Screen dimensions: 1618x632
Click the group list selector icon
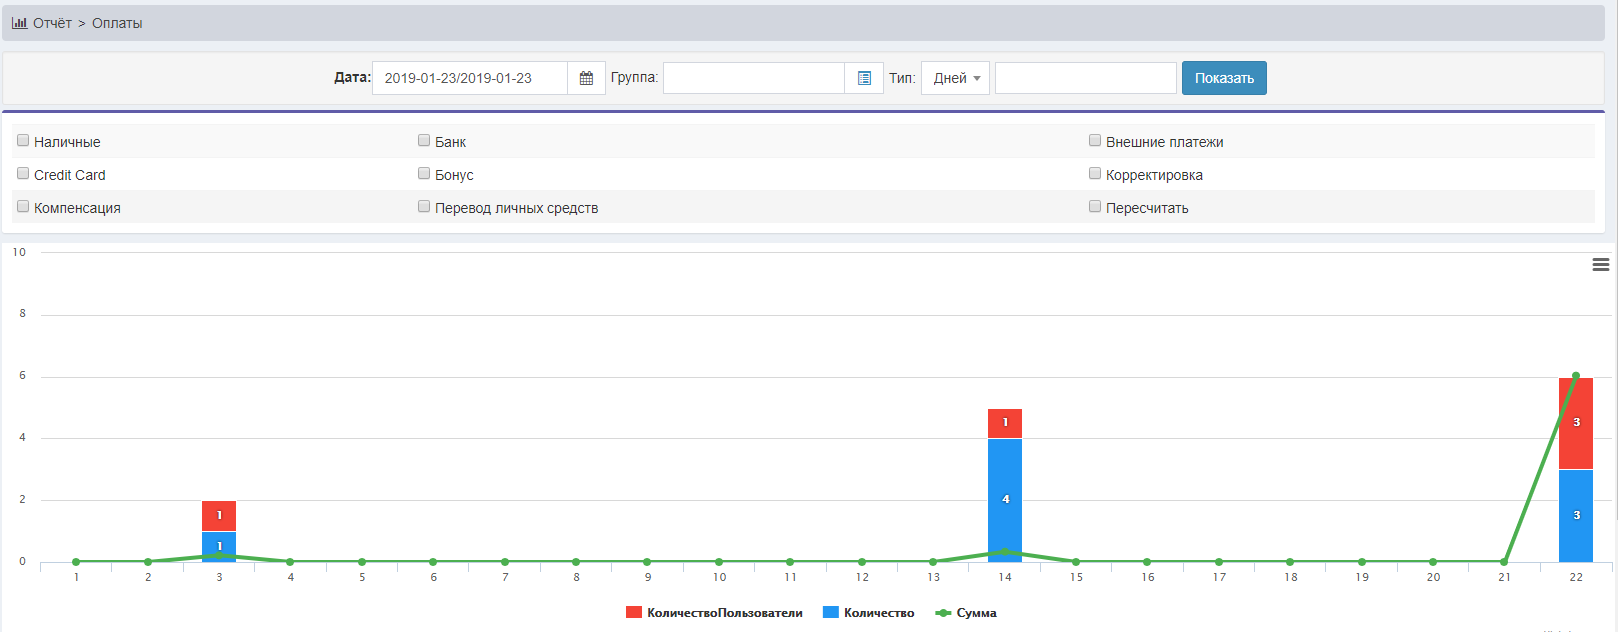pos(864,78)
